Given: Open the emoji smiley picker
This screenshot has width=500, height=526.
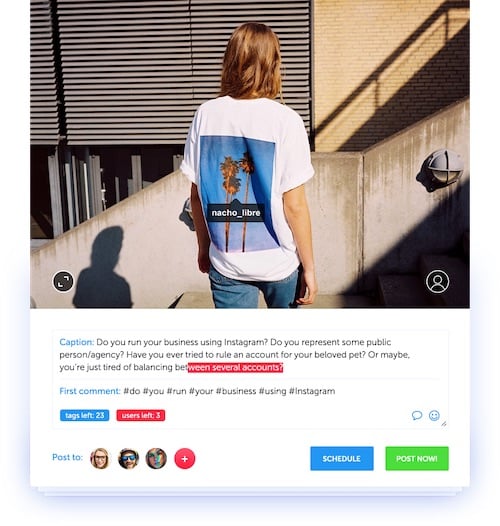Looking at the screenshot, I should [x=434, y=415].
